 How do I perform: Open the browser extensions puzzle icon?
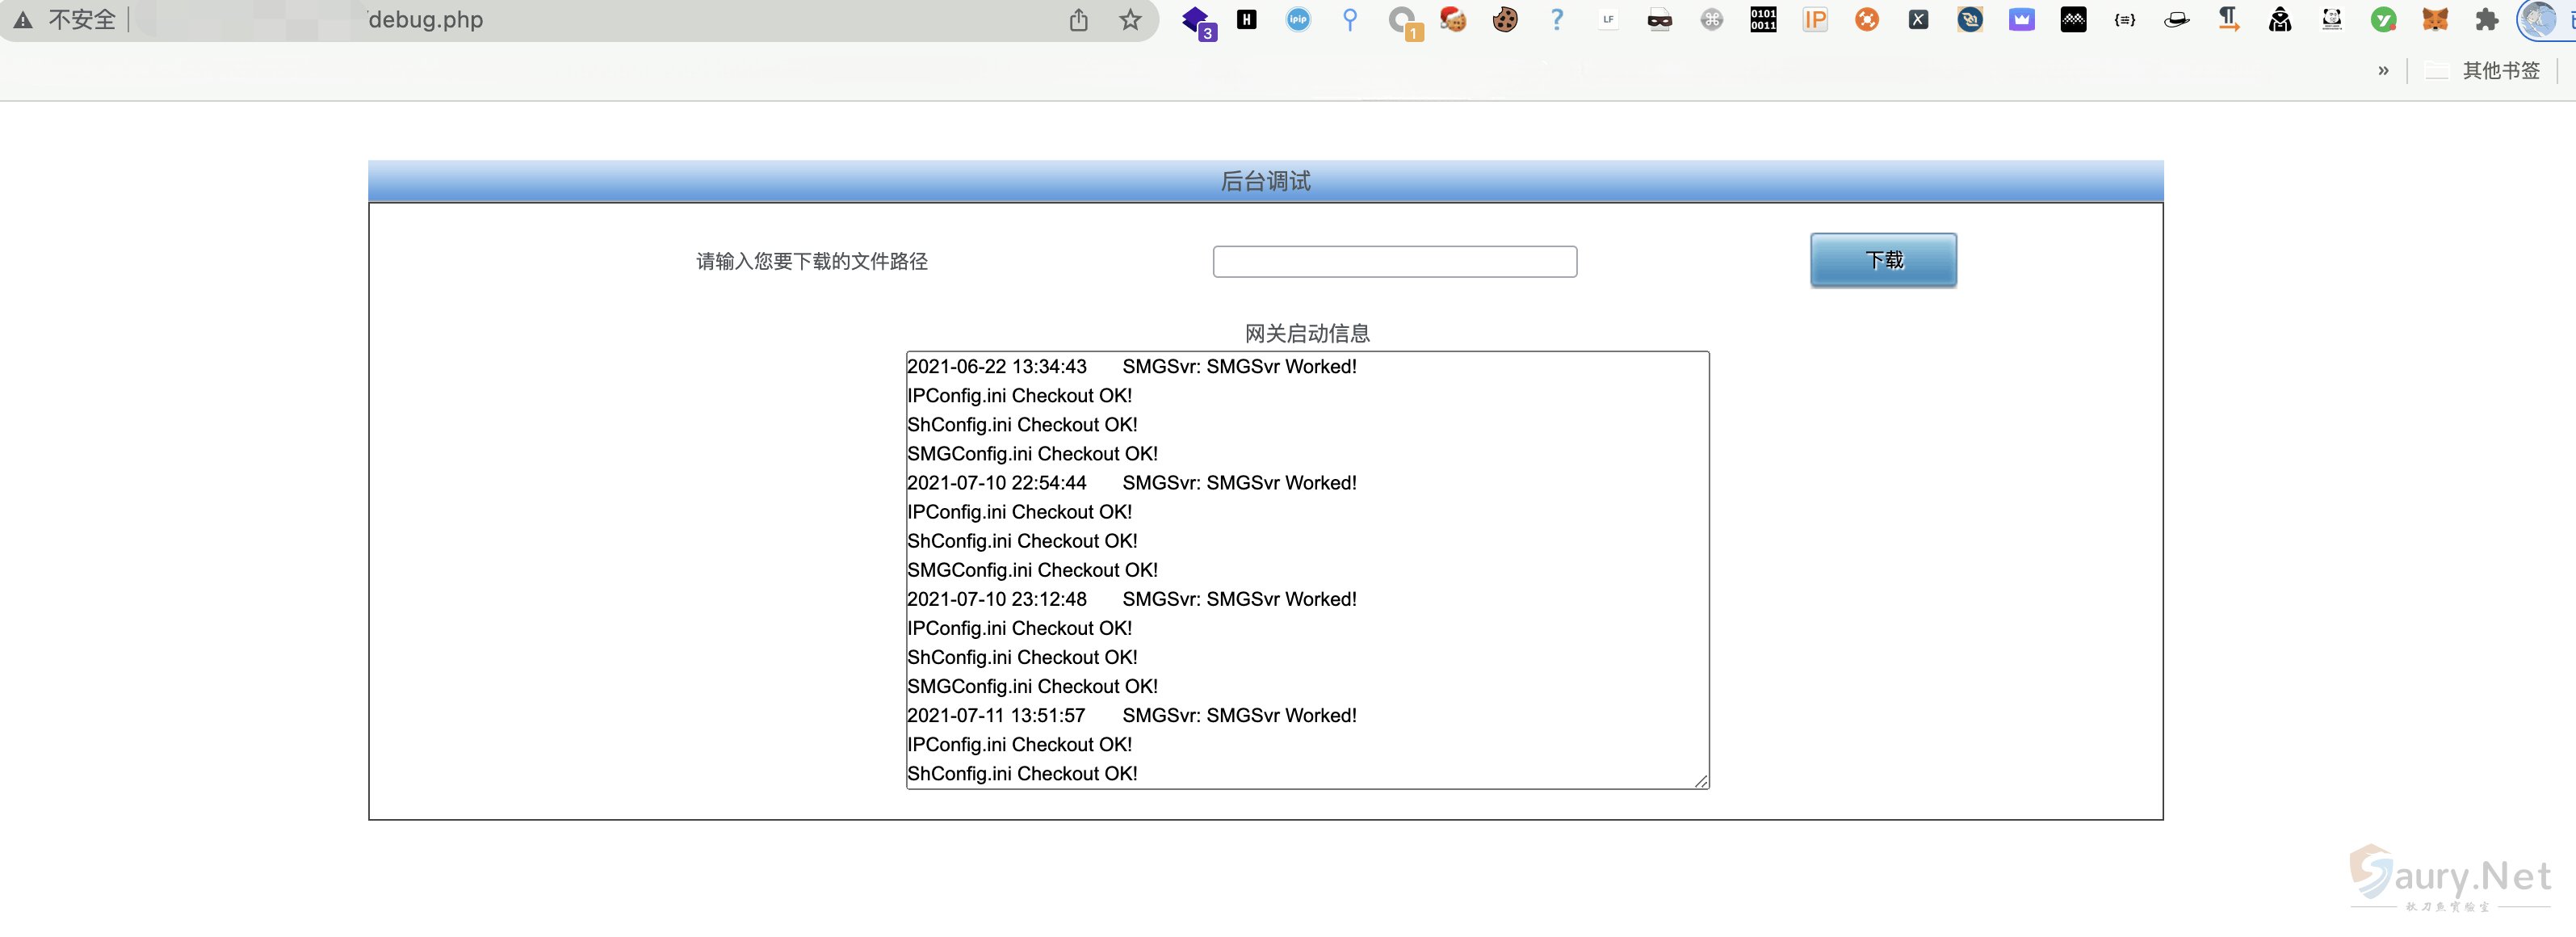pos(2489,19)
